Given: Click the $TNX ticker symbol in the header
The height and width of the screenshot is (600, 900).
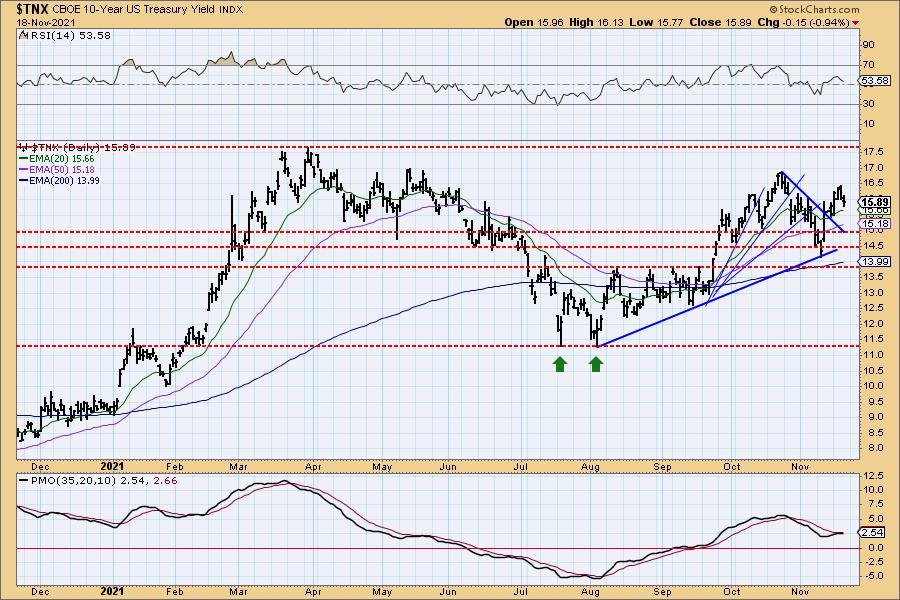Looking at the screenshot, I should click(x=33, y=9).
